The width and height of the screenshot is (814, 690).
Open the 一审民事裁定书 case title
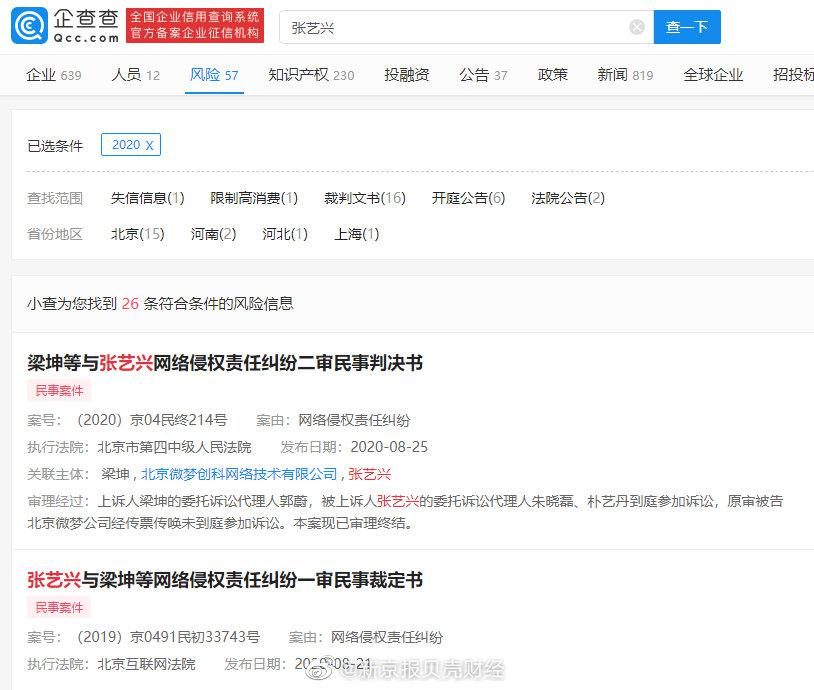click(x=225, y=580)
